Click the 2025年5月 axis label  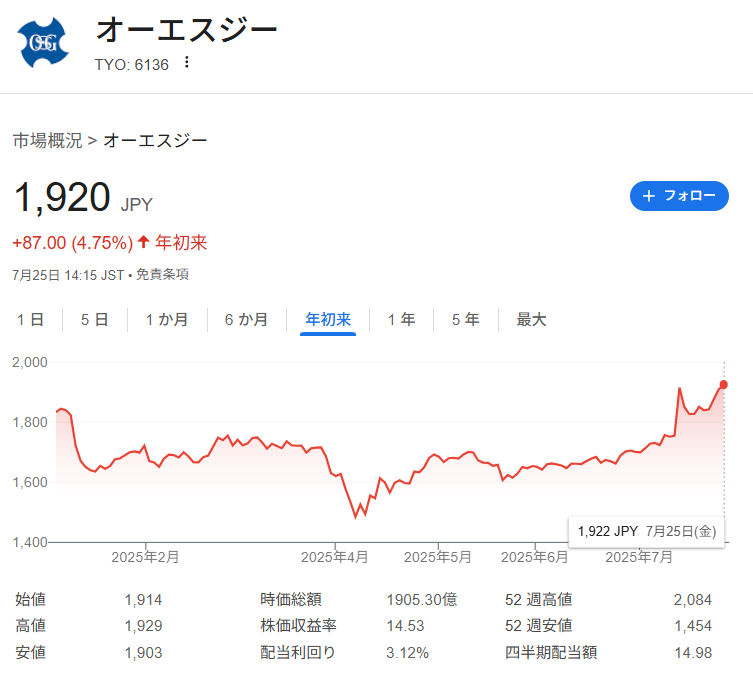click(x=437, y=557)
